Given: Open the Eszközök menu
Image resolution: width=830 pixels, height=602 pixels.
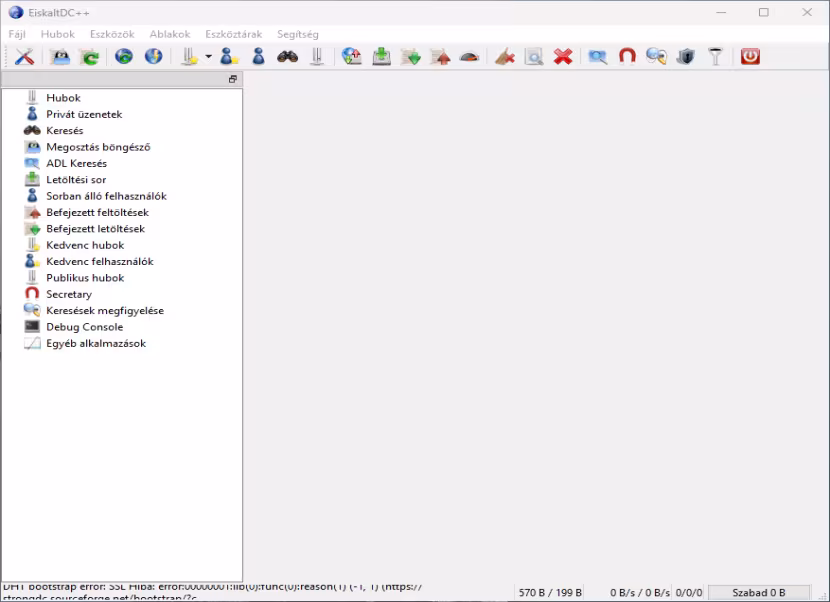Looking at the screenshot, I should tap(112, 34).
